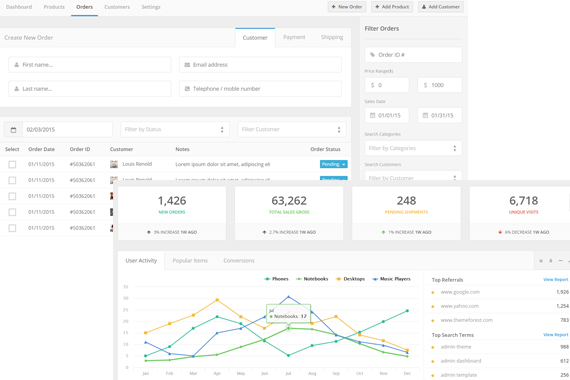Click the minimize dash icon on chart panel
The image size is (570, 380).
click(560, 261)
